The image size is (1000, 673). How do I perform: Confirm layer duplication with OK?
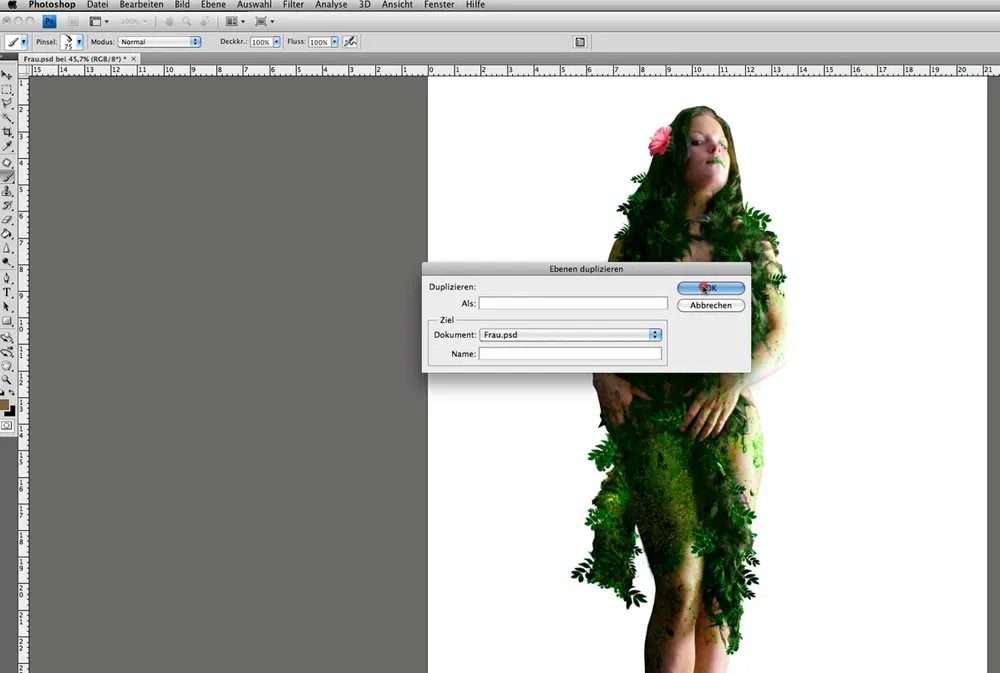[710, 288]
